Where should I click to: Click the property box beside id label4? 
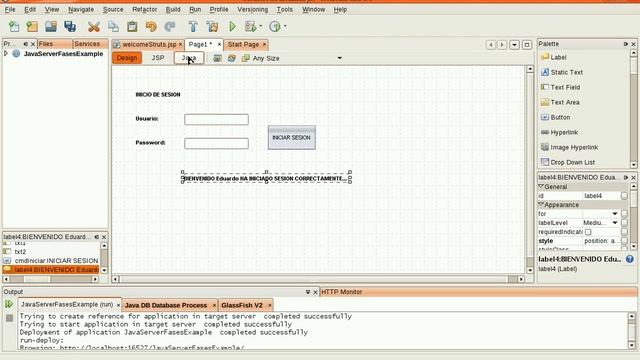[624, 196]
